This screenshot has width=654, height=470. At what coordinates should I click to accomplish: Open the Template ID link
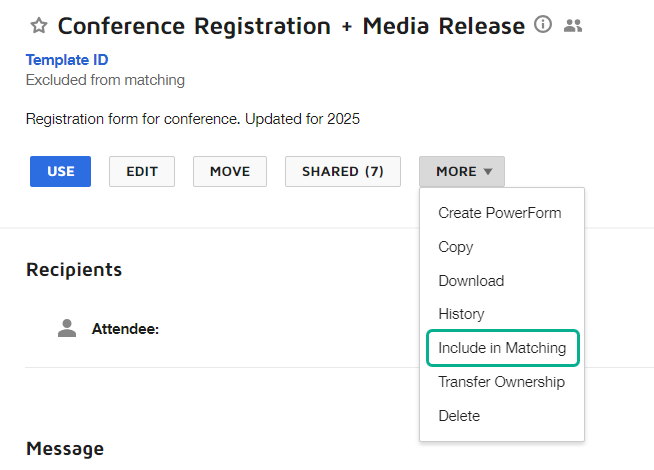[x=66, y=61]
